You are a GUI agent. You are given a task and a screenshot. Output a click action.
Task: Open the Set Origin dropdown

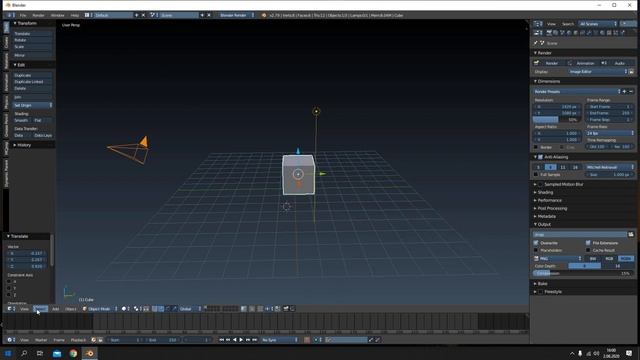pos(32,105)
